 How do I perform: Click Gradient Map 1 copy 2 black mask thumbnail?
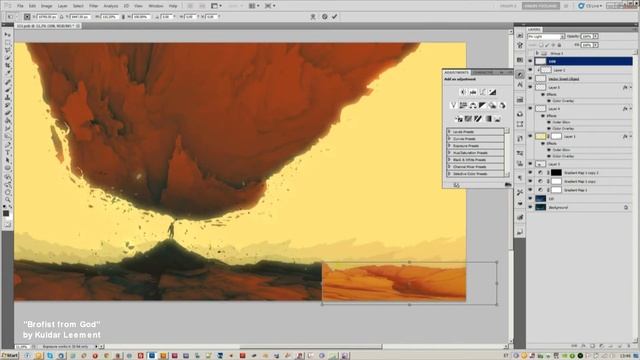(556, 172)
